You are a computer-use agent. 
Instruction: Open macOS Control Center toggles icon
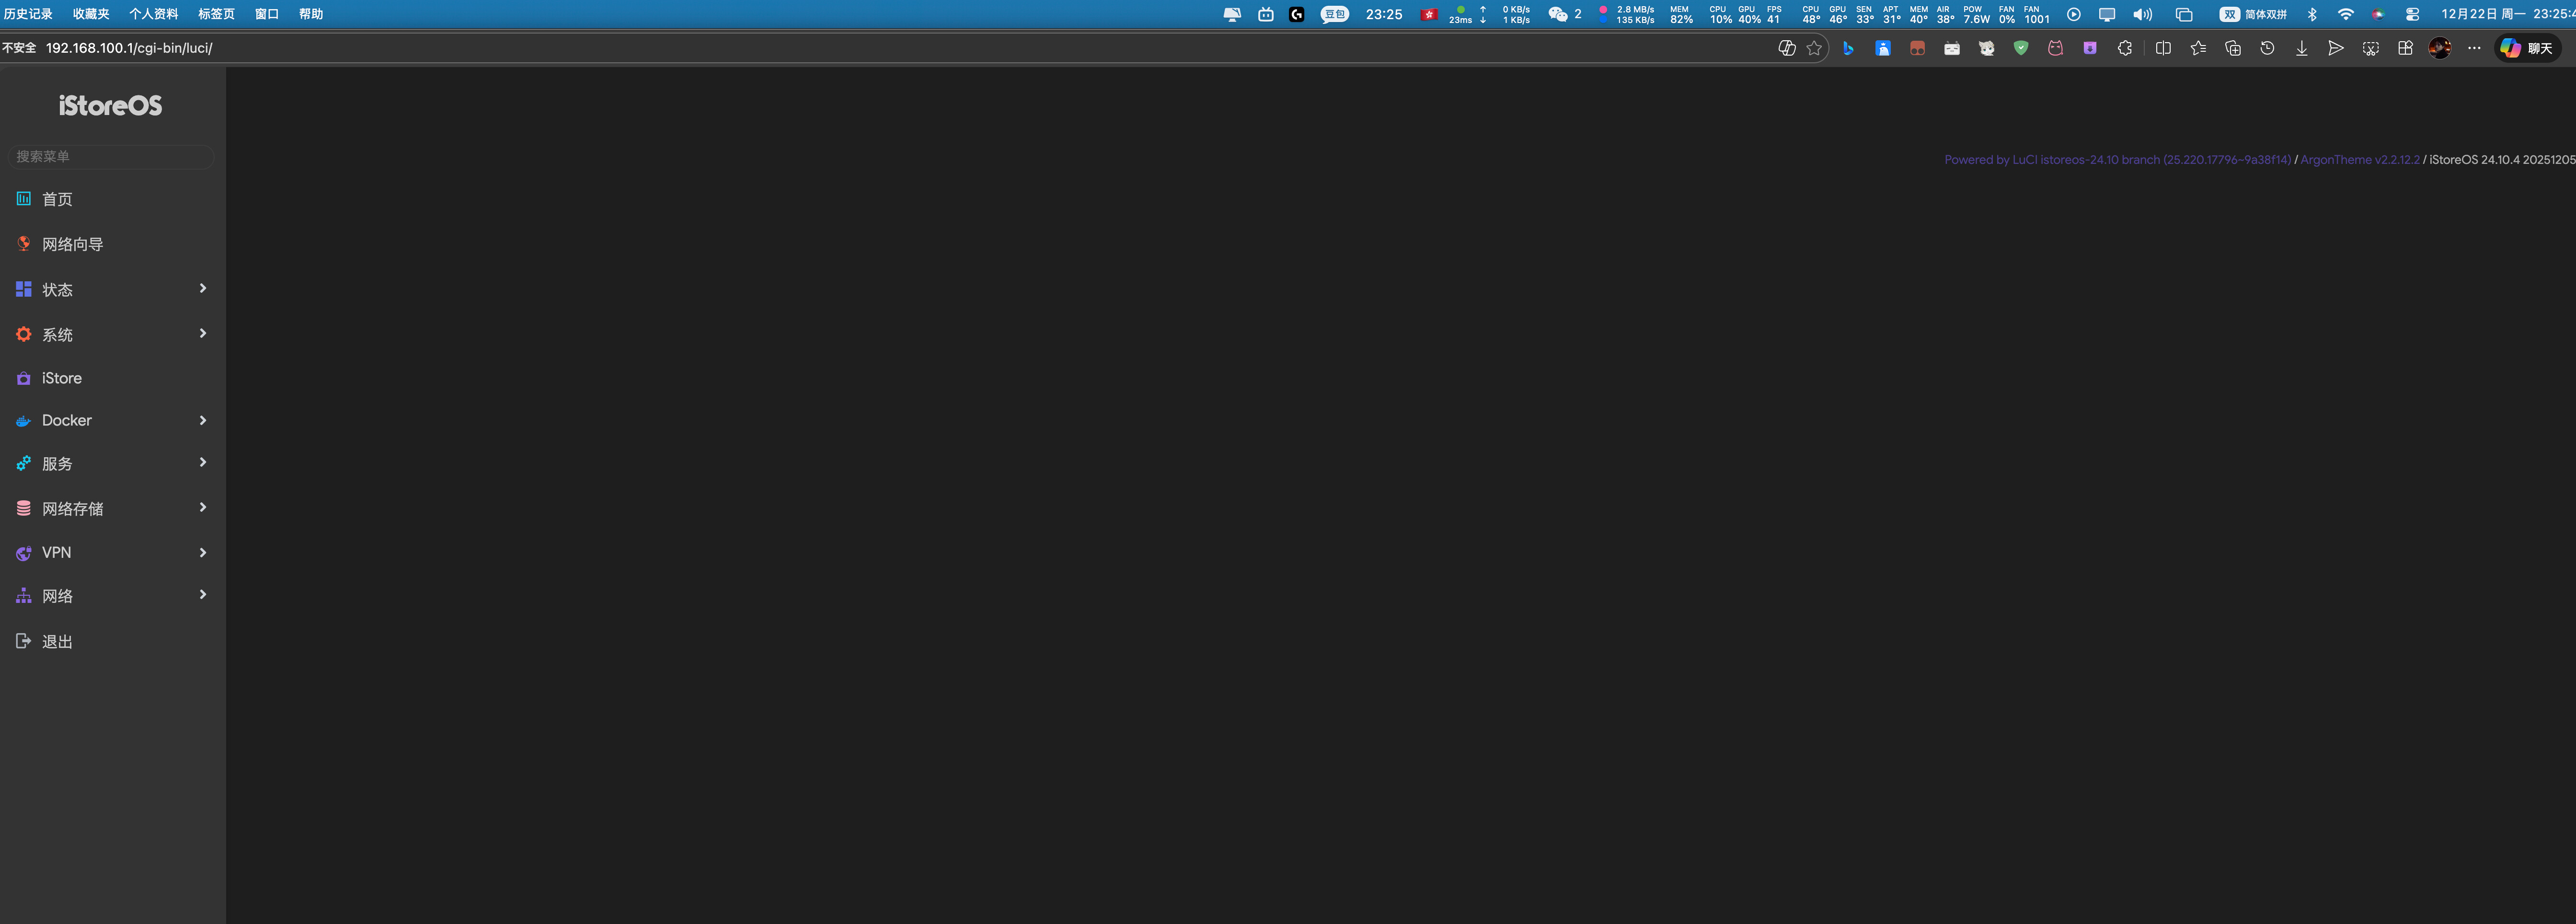pos(2412,14)
